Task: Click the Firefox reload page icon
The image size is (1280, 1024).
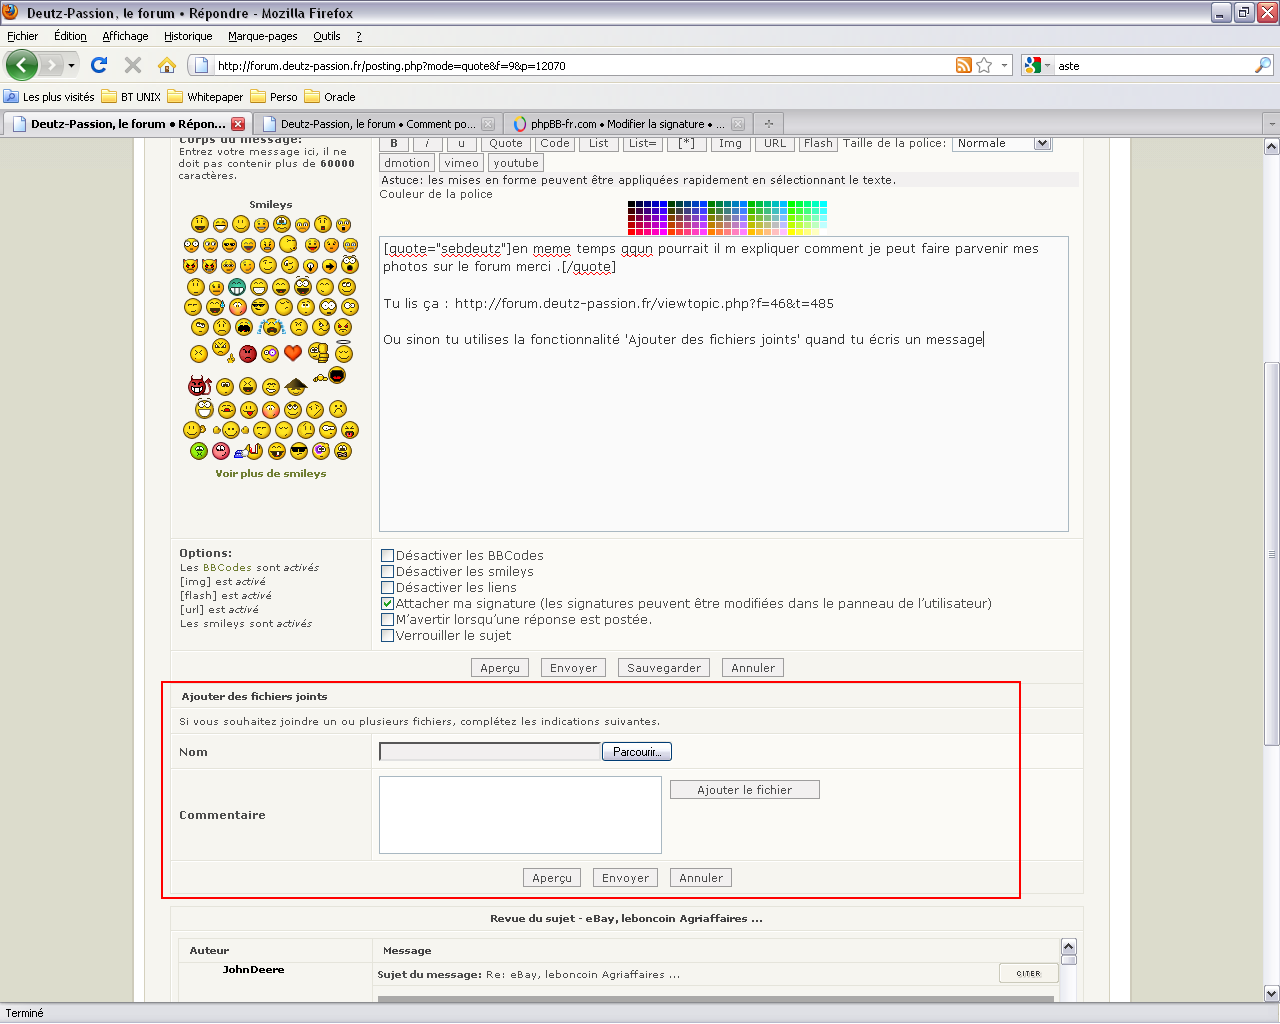Action: click(x=99, y=65)
